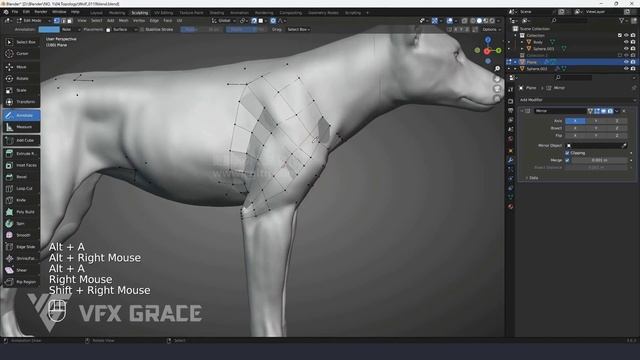Open the Render menu

[x=41, y=12]
